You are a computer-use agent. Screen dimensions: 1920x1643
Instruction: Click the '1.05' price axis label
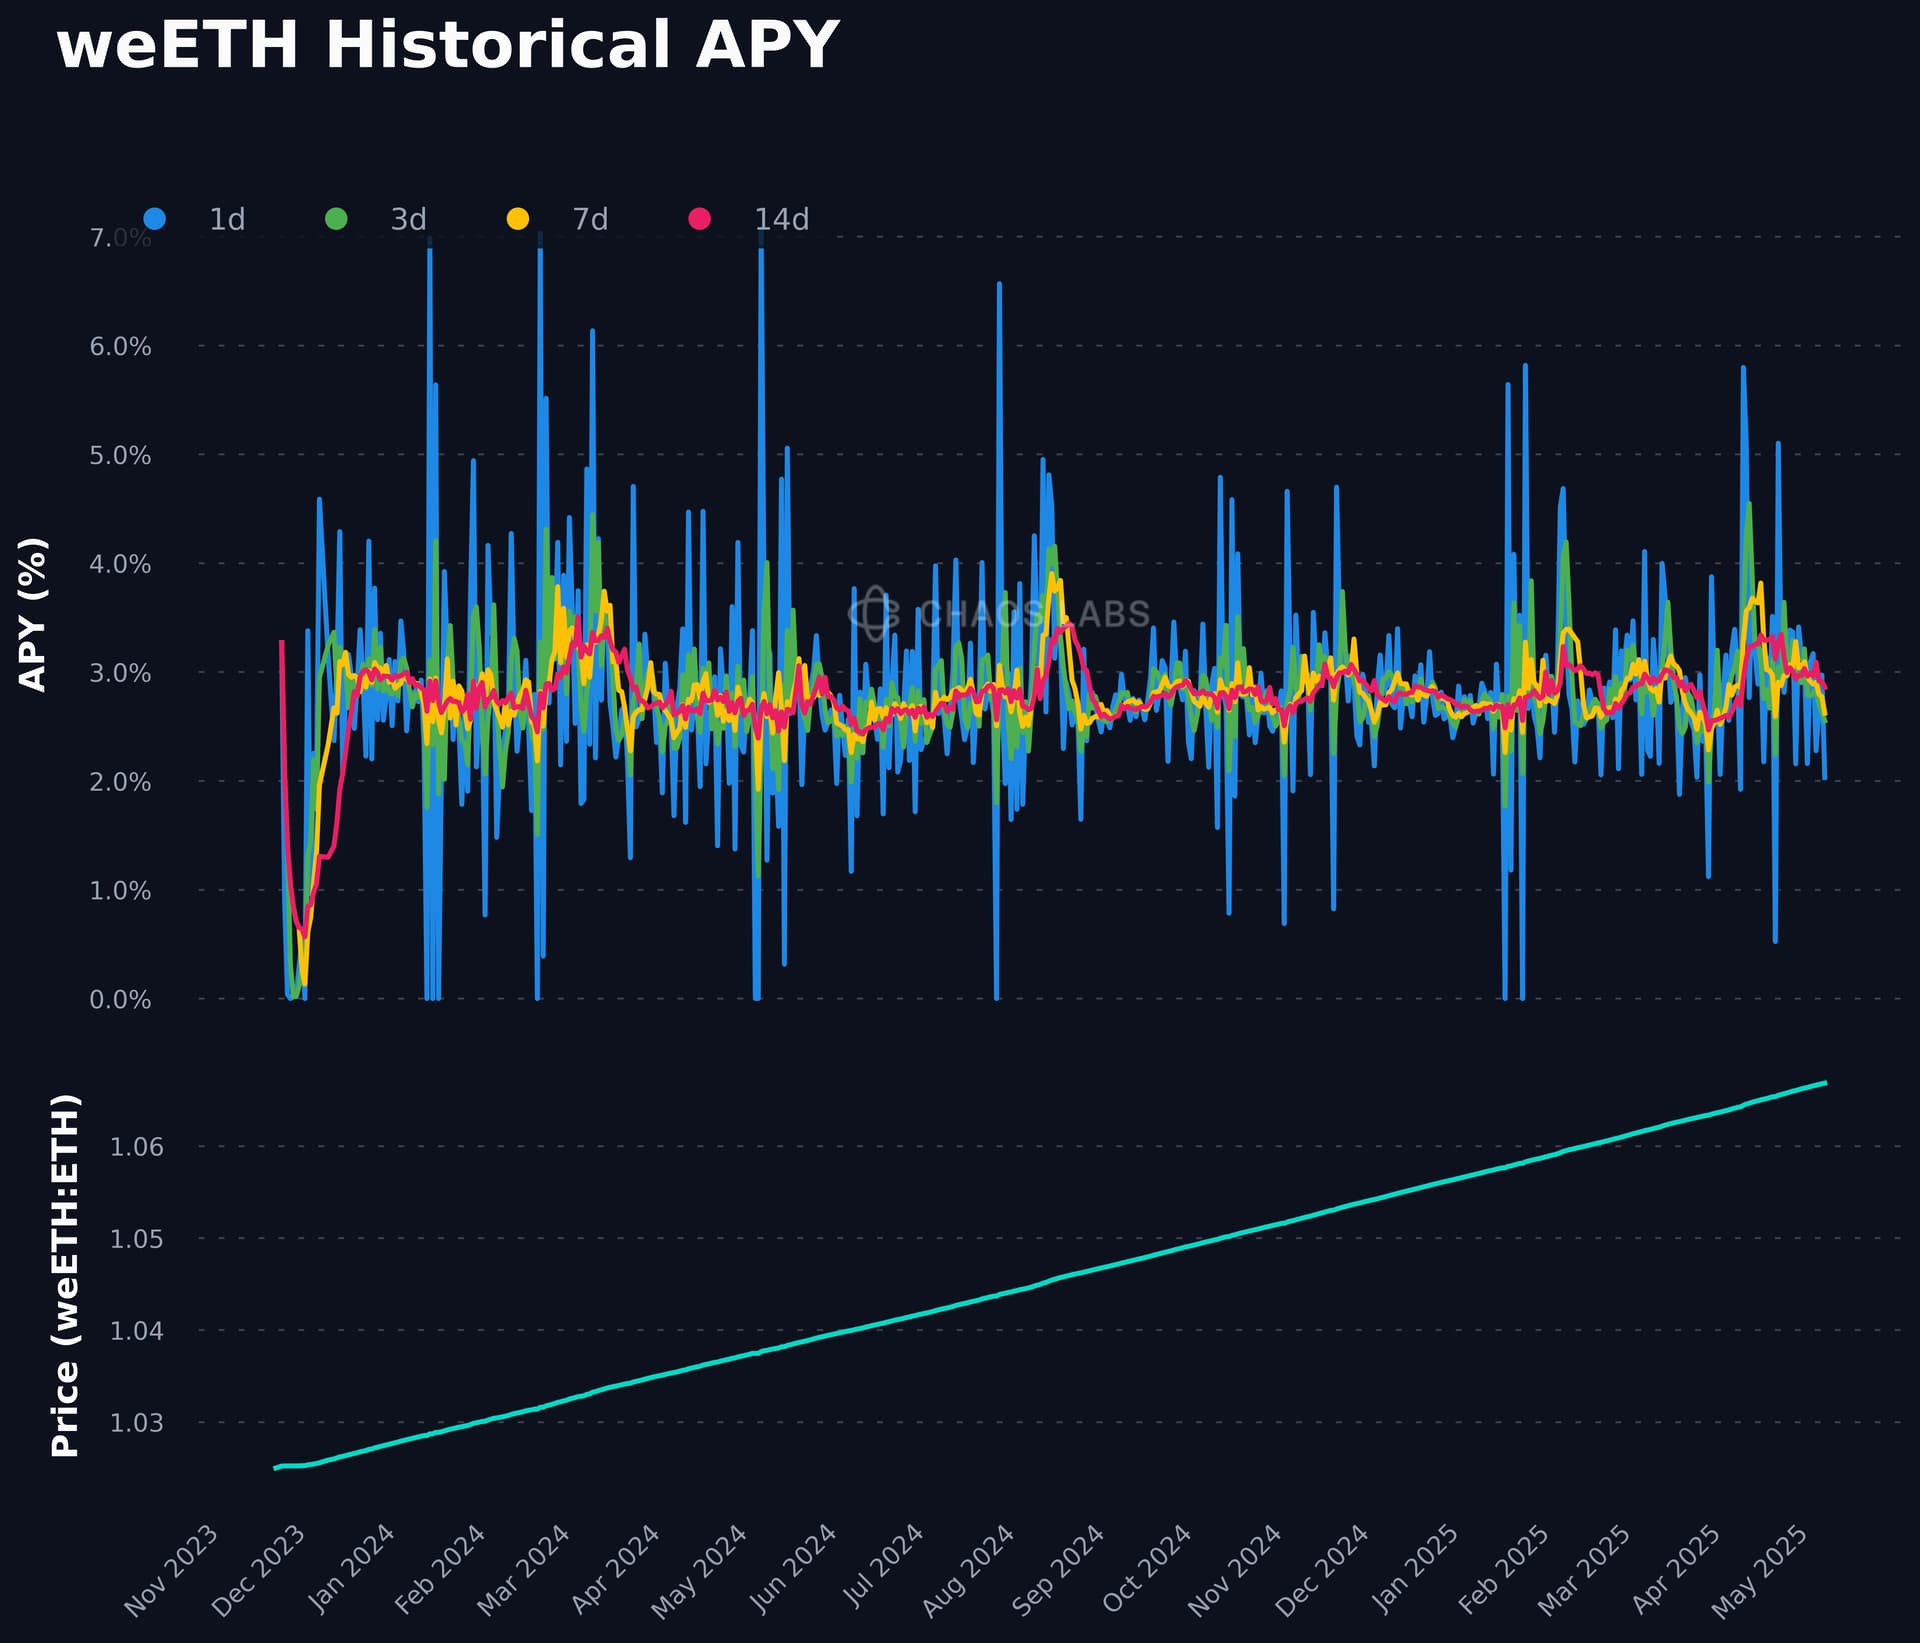point(136,1239)
